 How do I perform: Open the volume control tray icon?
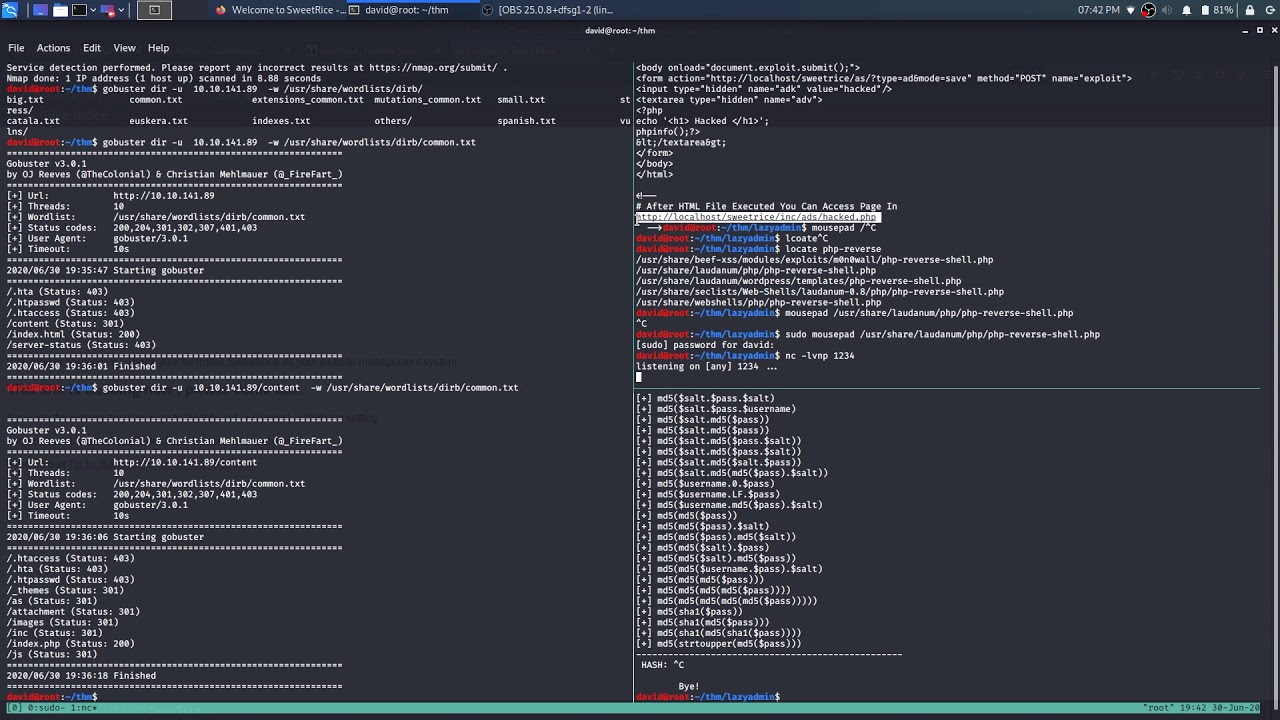tap(1167, 10)
